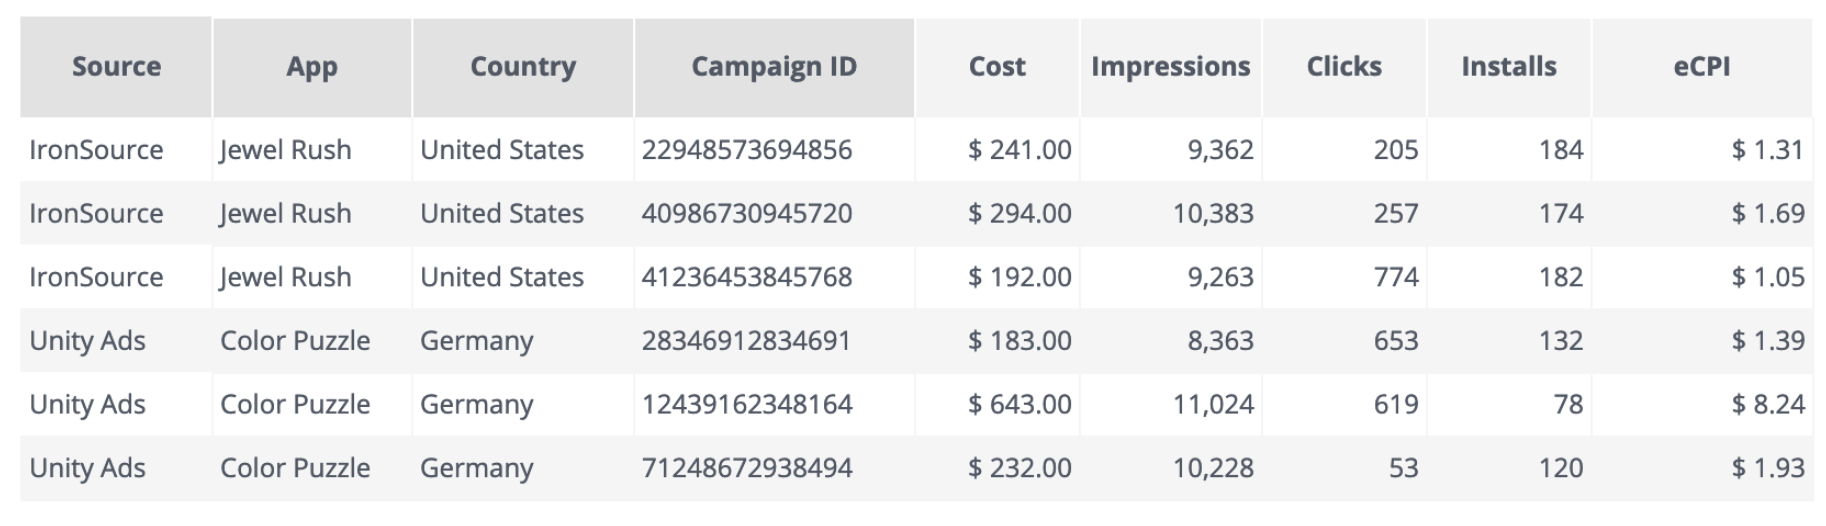Sort by the eCPI column header
This screenshot has height=526, width=1826.
(x=1702, y=67)
